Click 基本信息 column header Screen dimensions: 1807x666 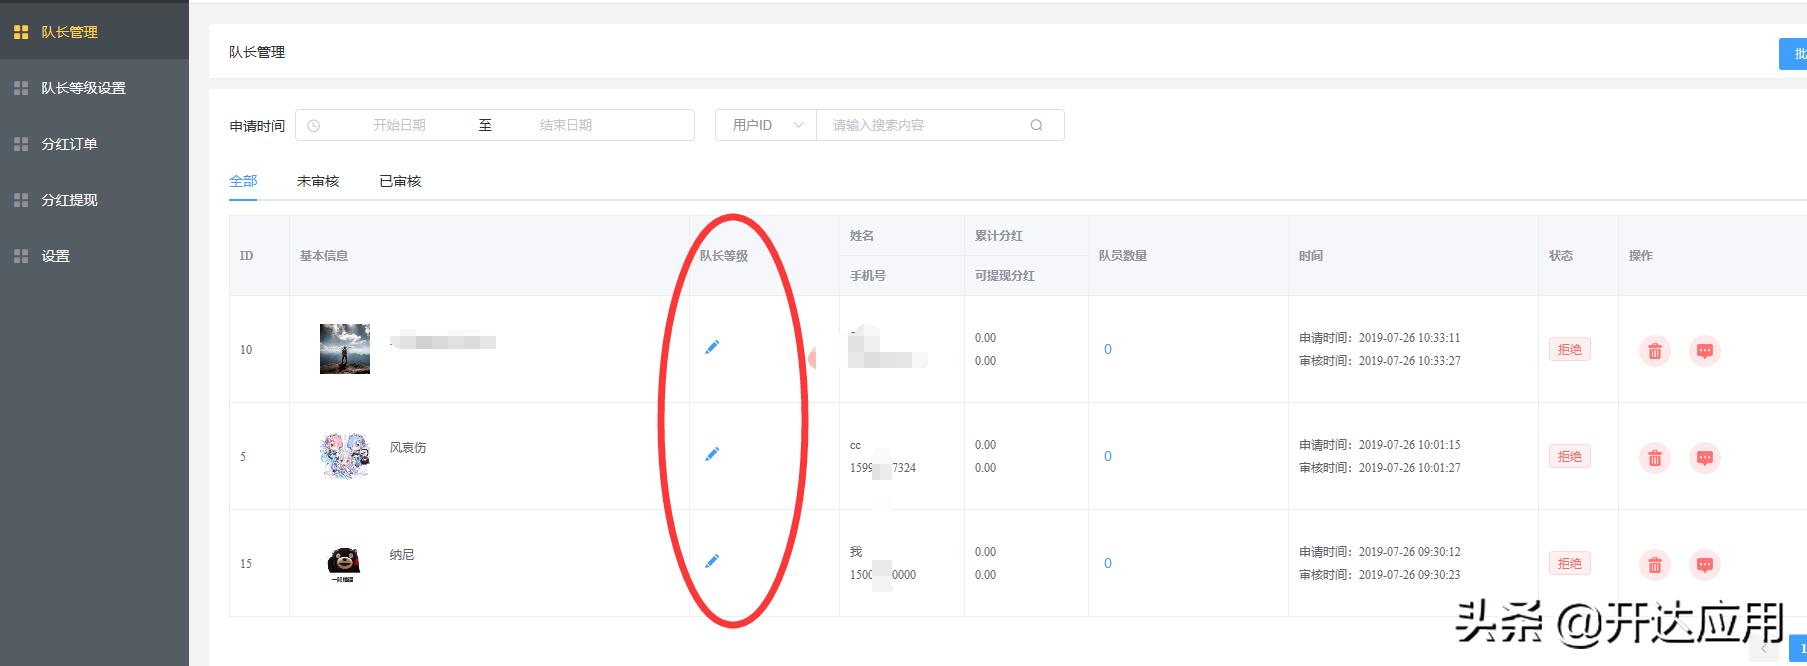pyautogui.click(x=324, y=255)
